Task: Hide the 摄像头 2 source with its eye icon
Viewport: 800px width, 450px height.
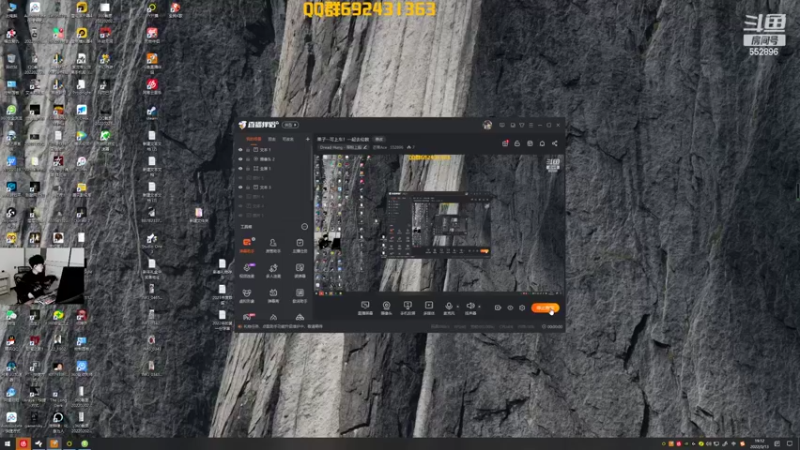Action: click(240, 159)
